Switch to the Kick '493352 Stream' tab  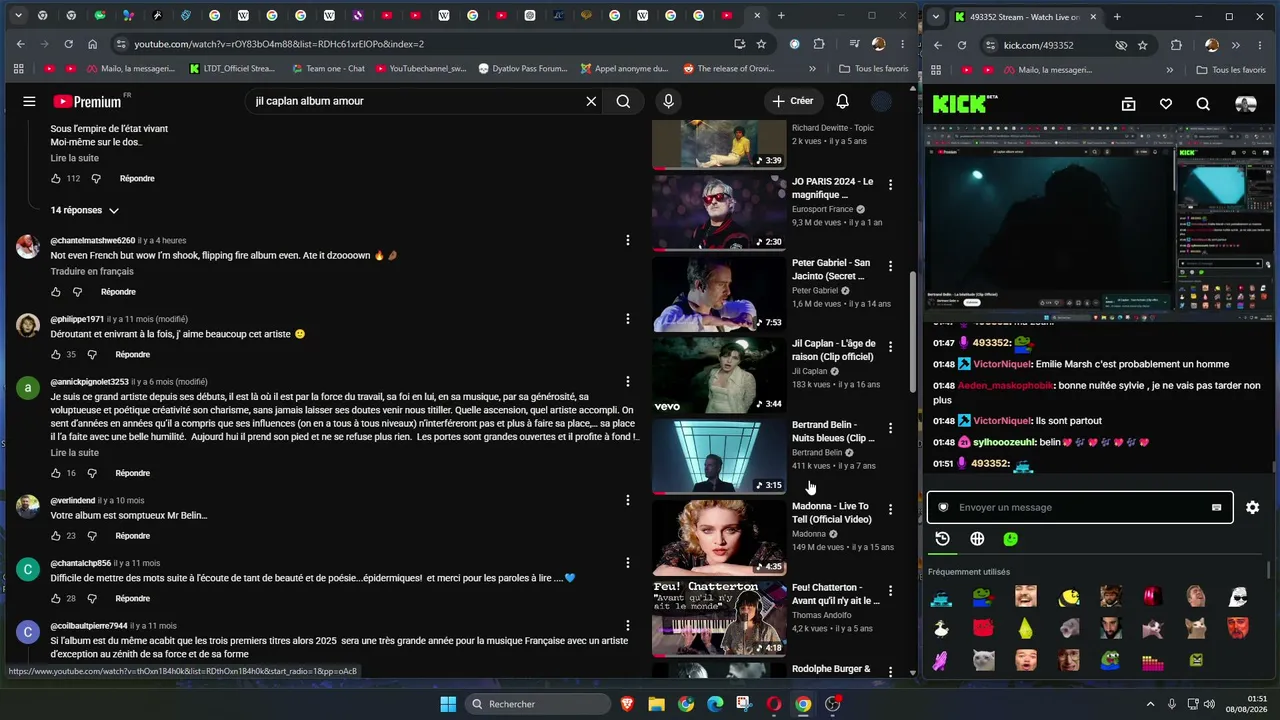pos(1025,17)
